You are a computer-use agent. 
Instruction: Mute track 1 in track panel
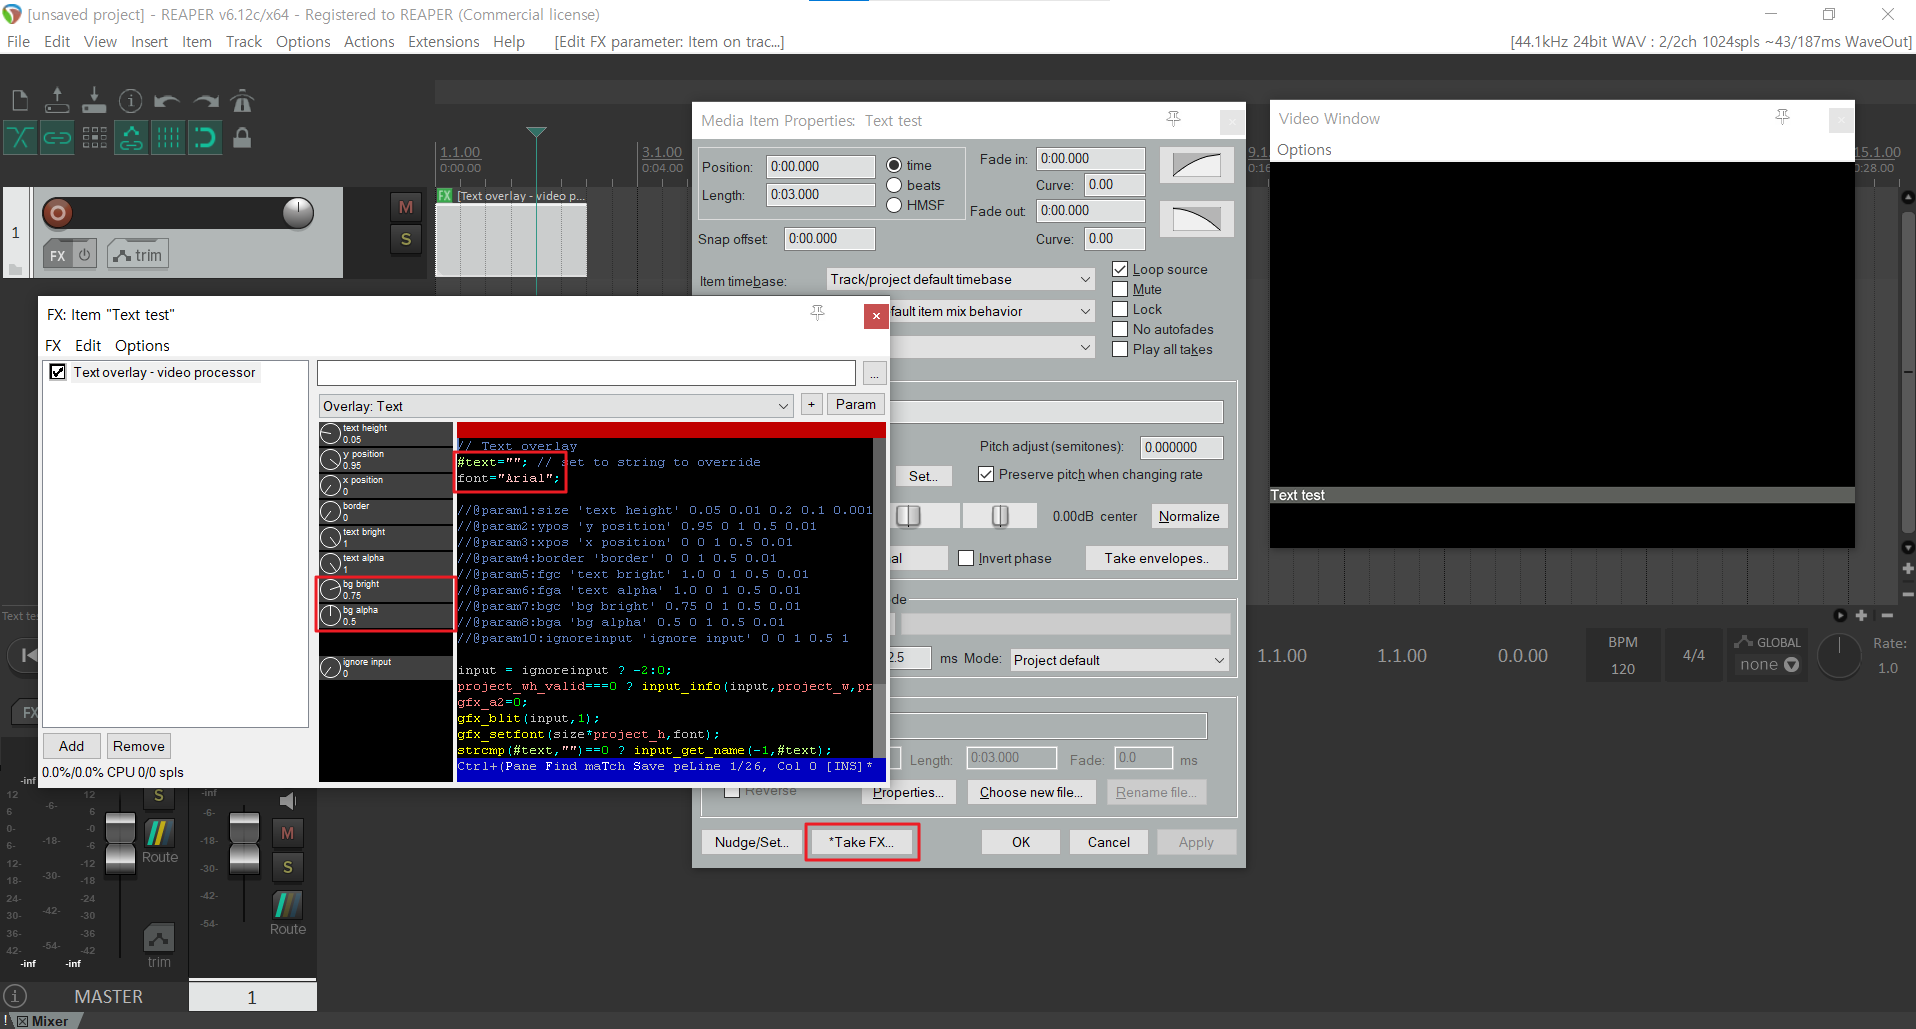tap(405, 207)
